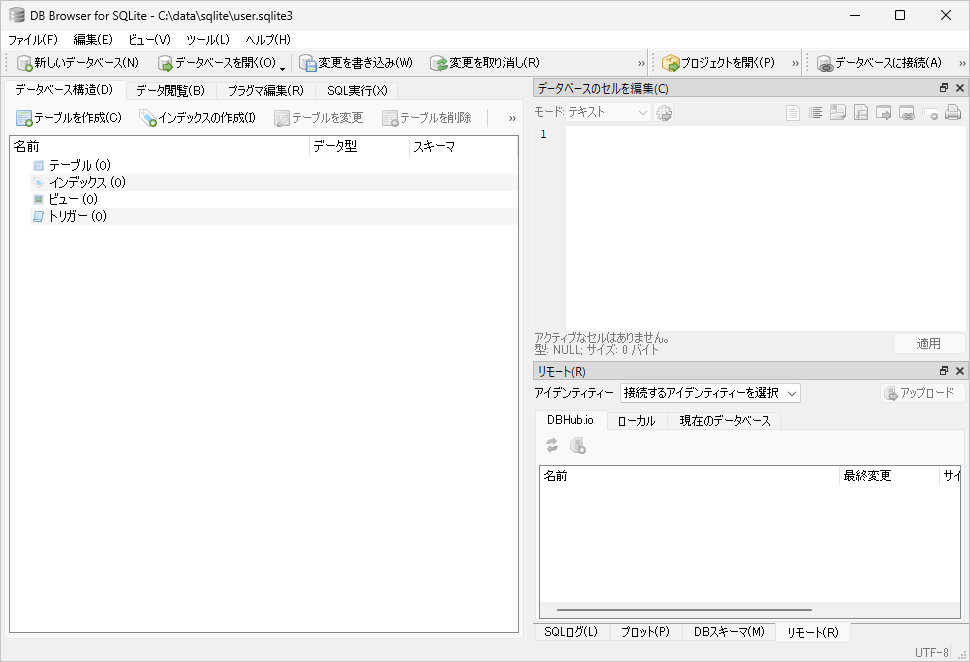Select the DBHub.io tab
970x662 pixels.
pyautogui.click(x=570, y=420)
